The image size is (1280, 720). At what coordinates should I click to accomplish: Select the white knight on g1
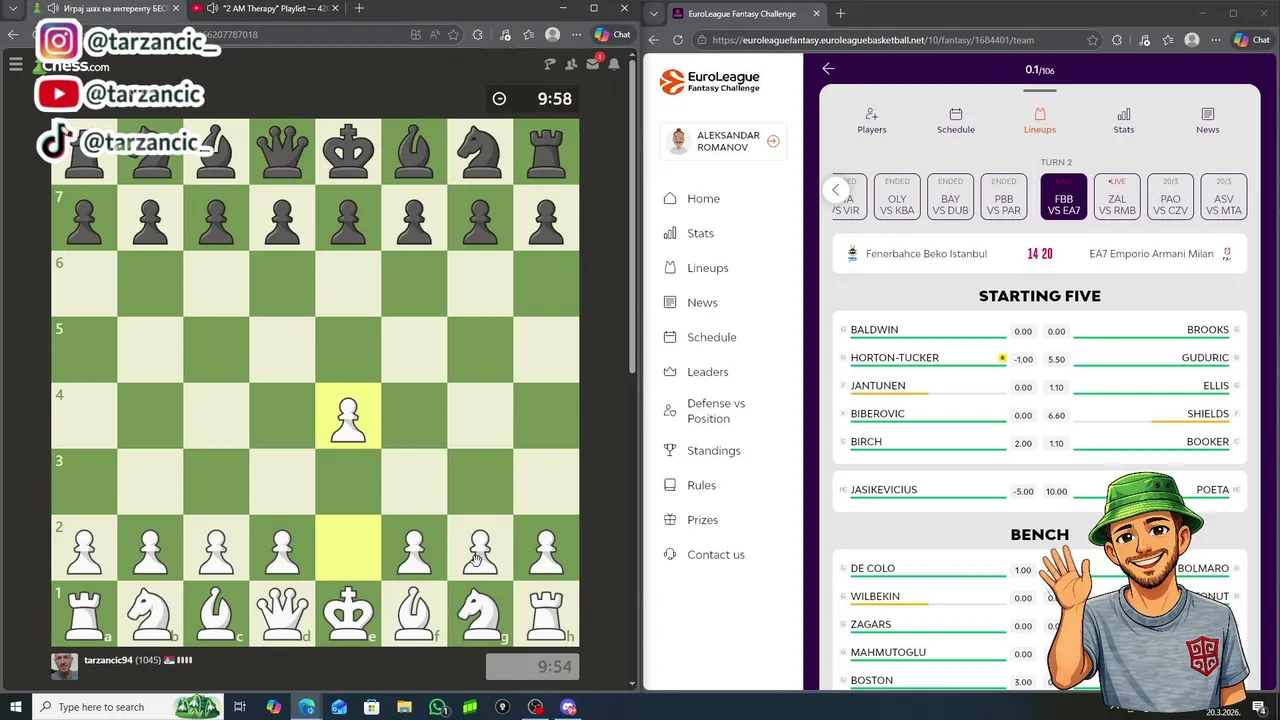tap(480, 613)
